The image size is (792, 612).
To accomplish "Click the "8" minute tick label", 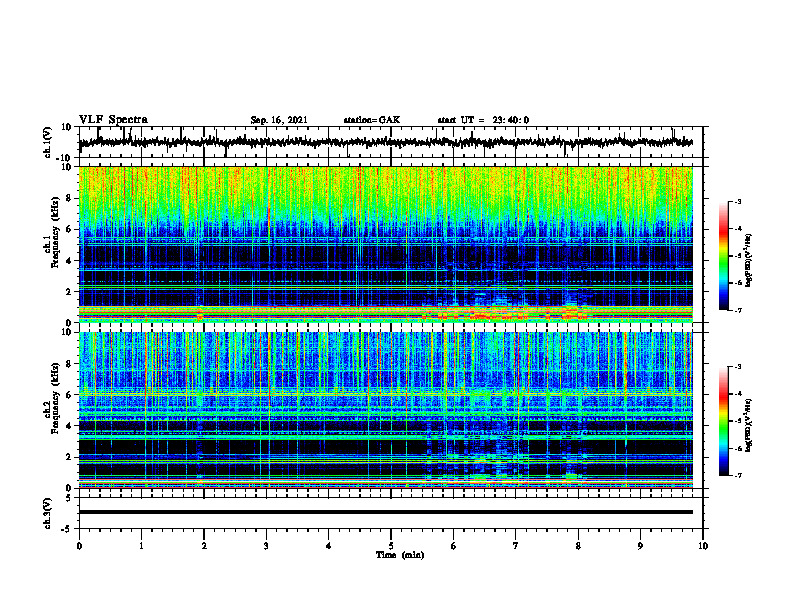I will click(x=578, y=546).
